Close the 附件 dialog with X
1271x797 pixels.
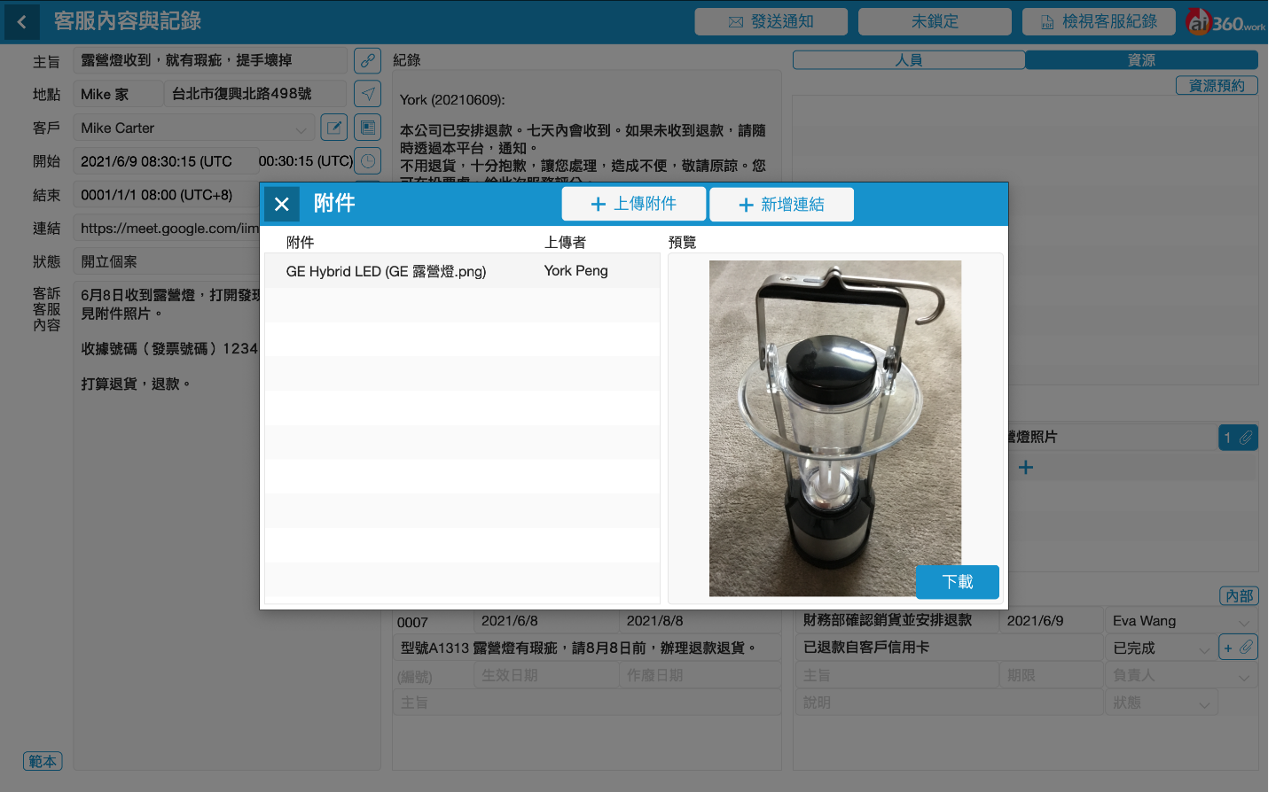coord(282,204)
